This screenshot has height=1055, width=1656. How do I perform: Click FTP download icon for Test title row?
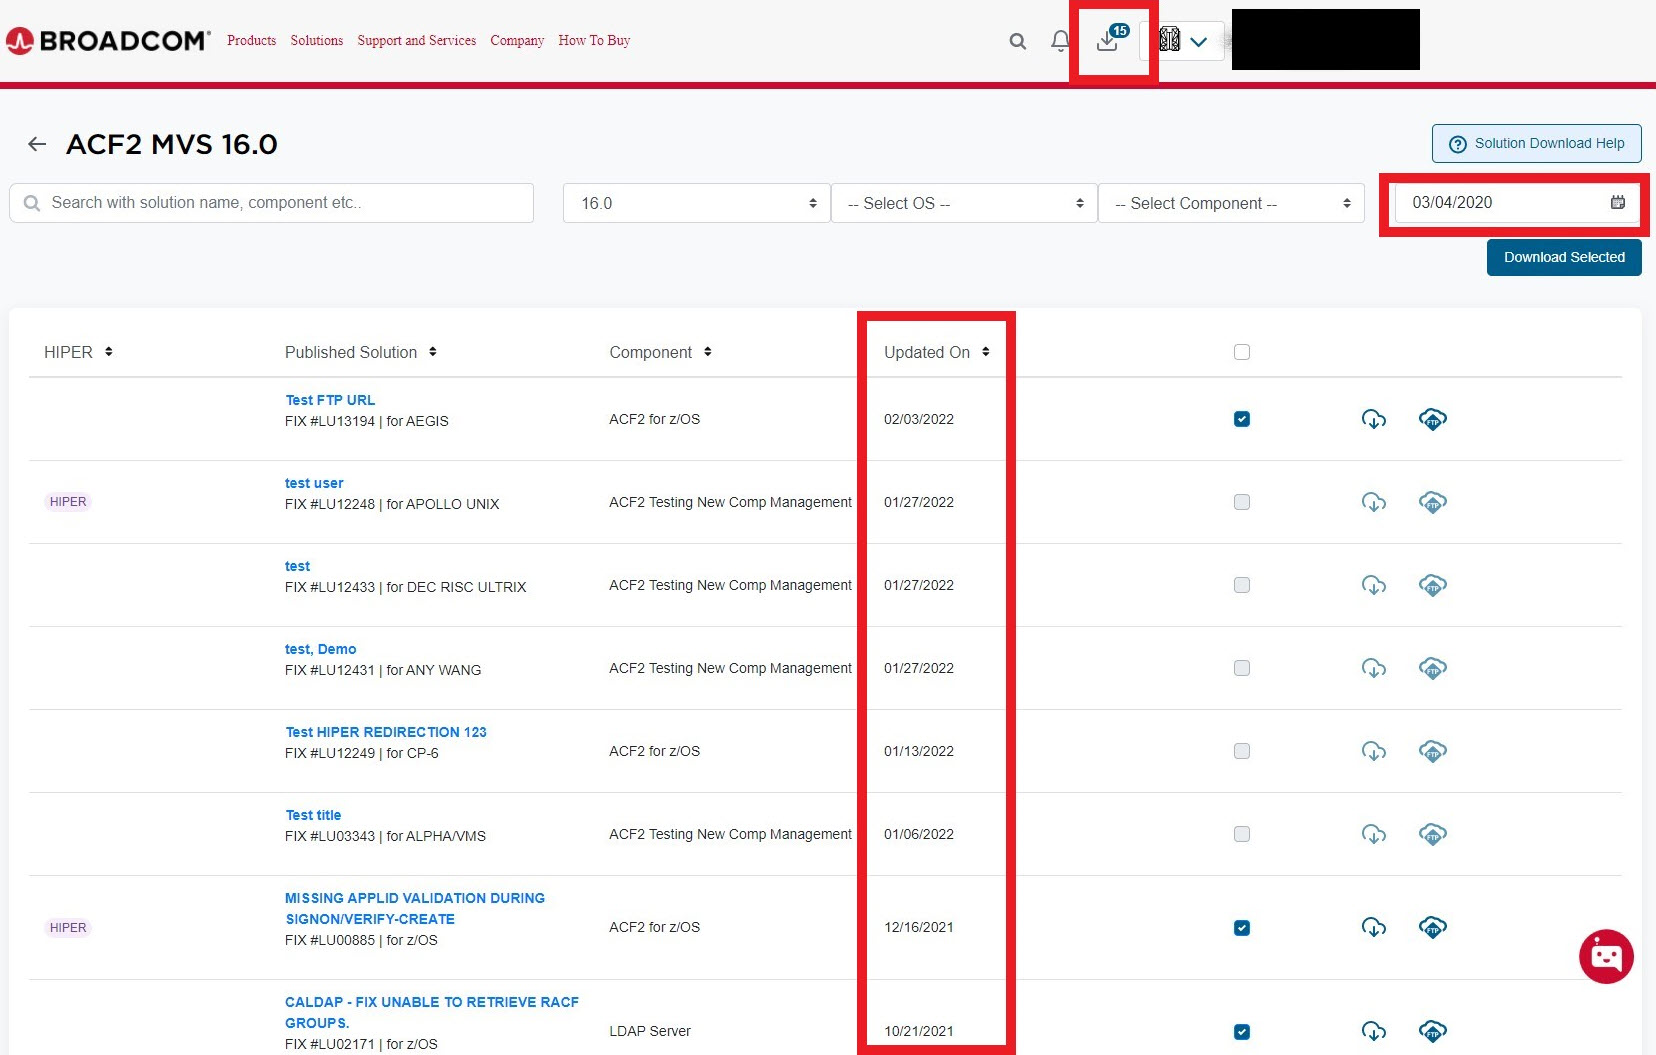coord(1433,834)
